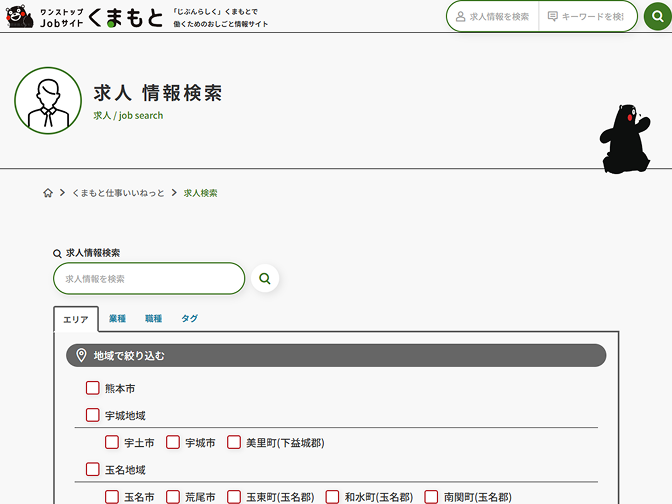Click the person icon in header search
Image resolution: width=672 pixels, height=504 pixels.
tap(460, 16)
